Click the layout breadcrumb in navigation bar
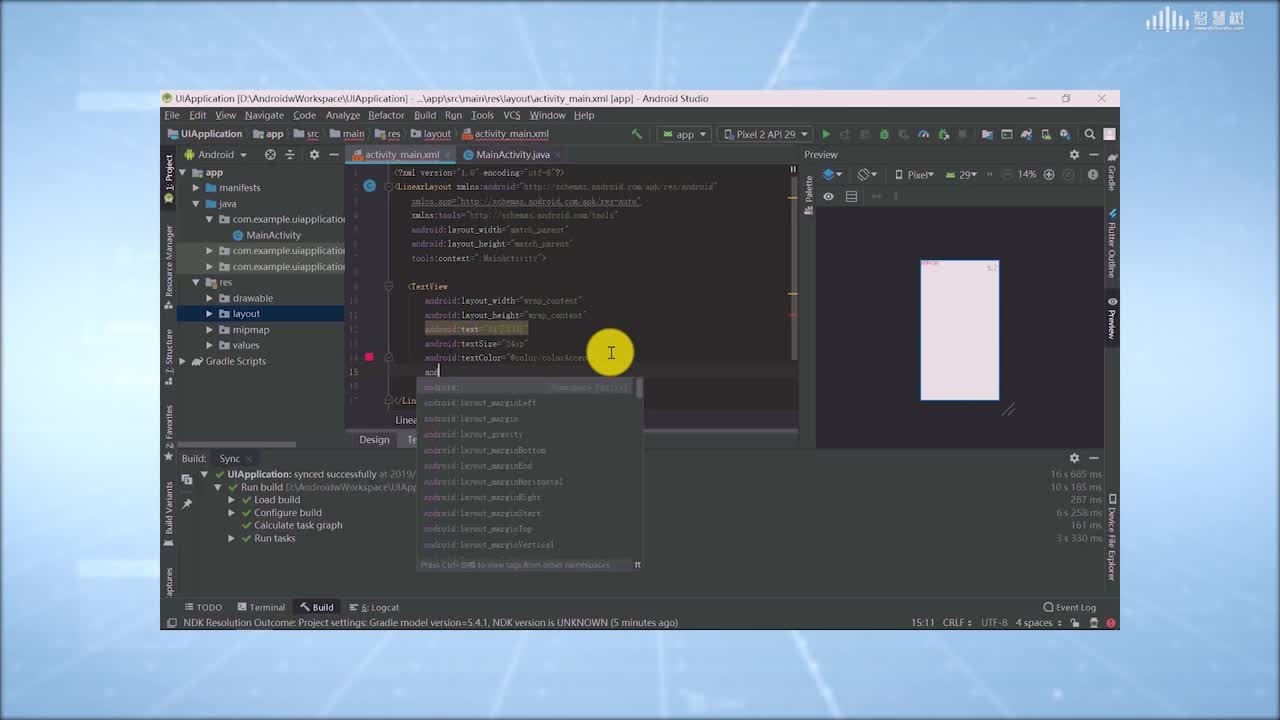Screen dimensions: 1280x720 tap(431, 134)
